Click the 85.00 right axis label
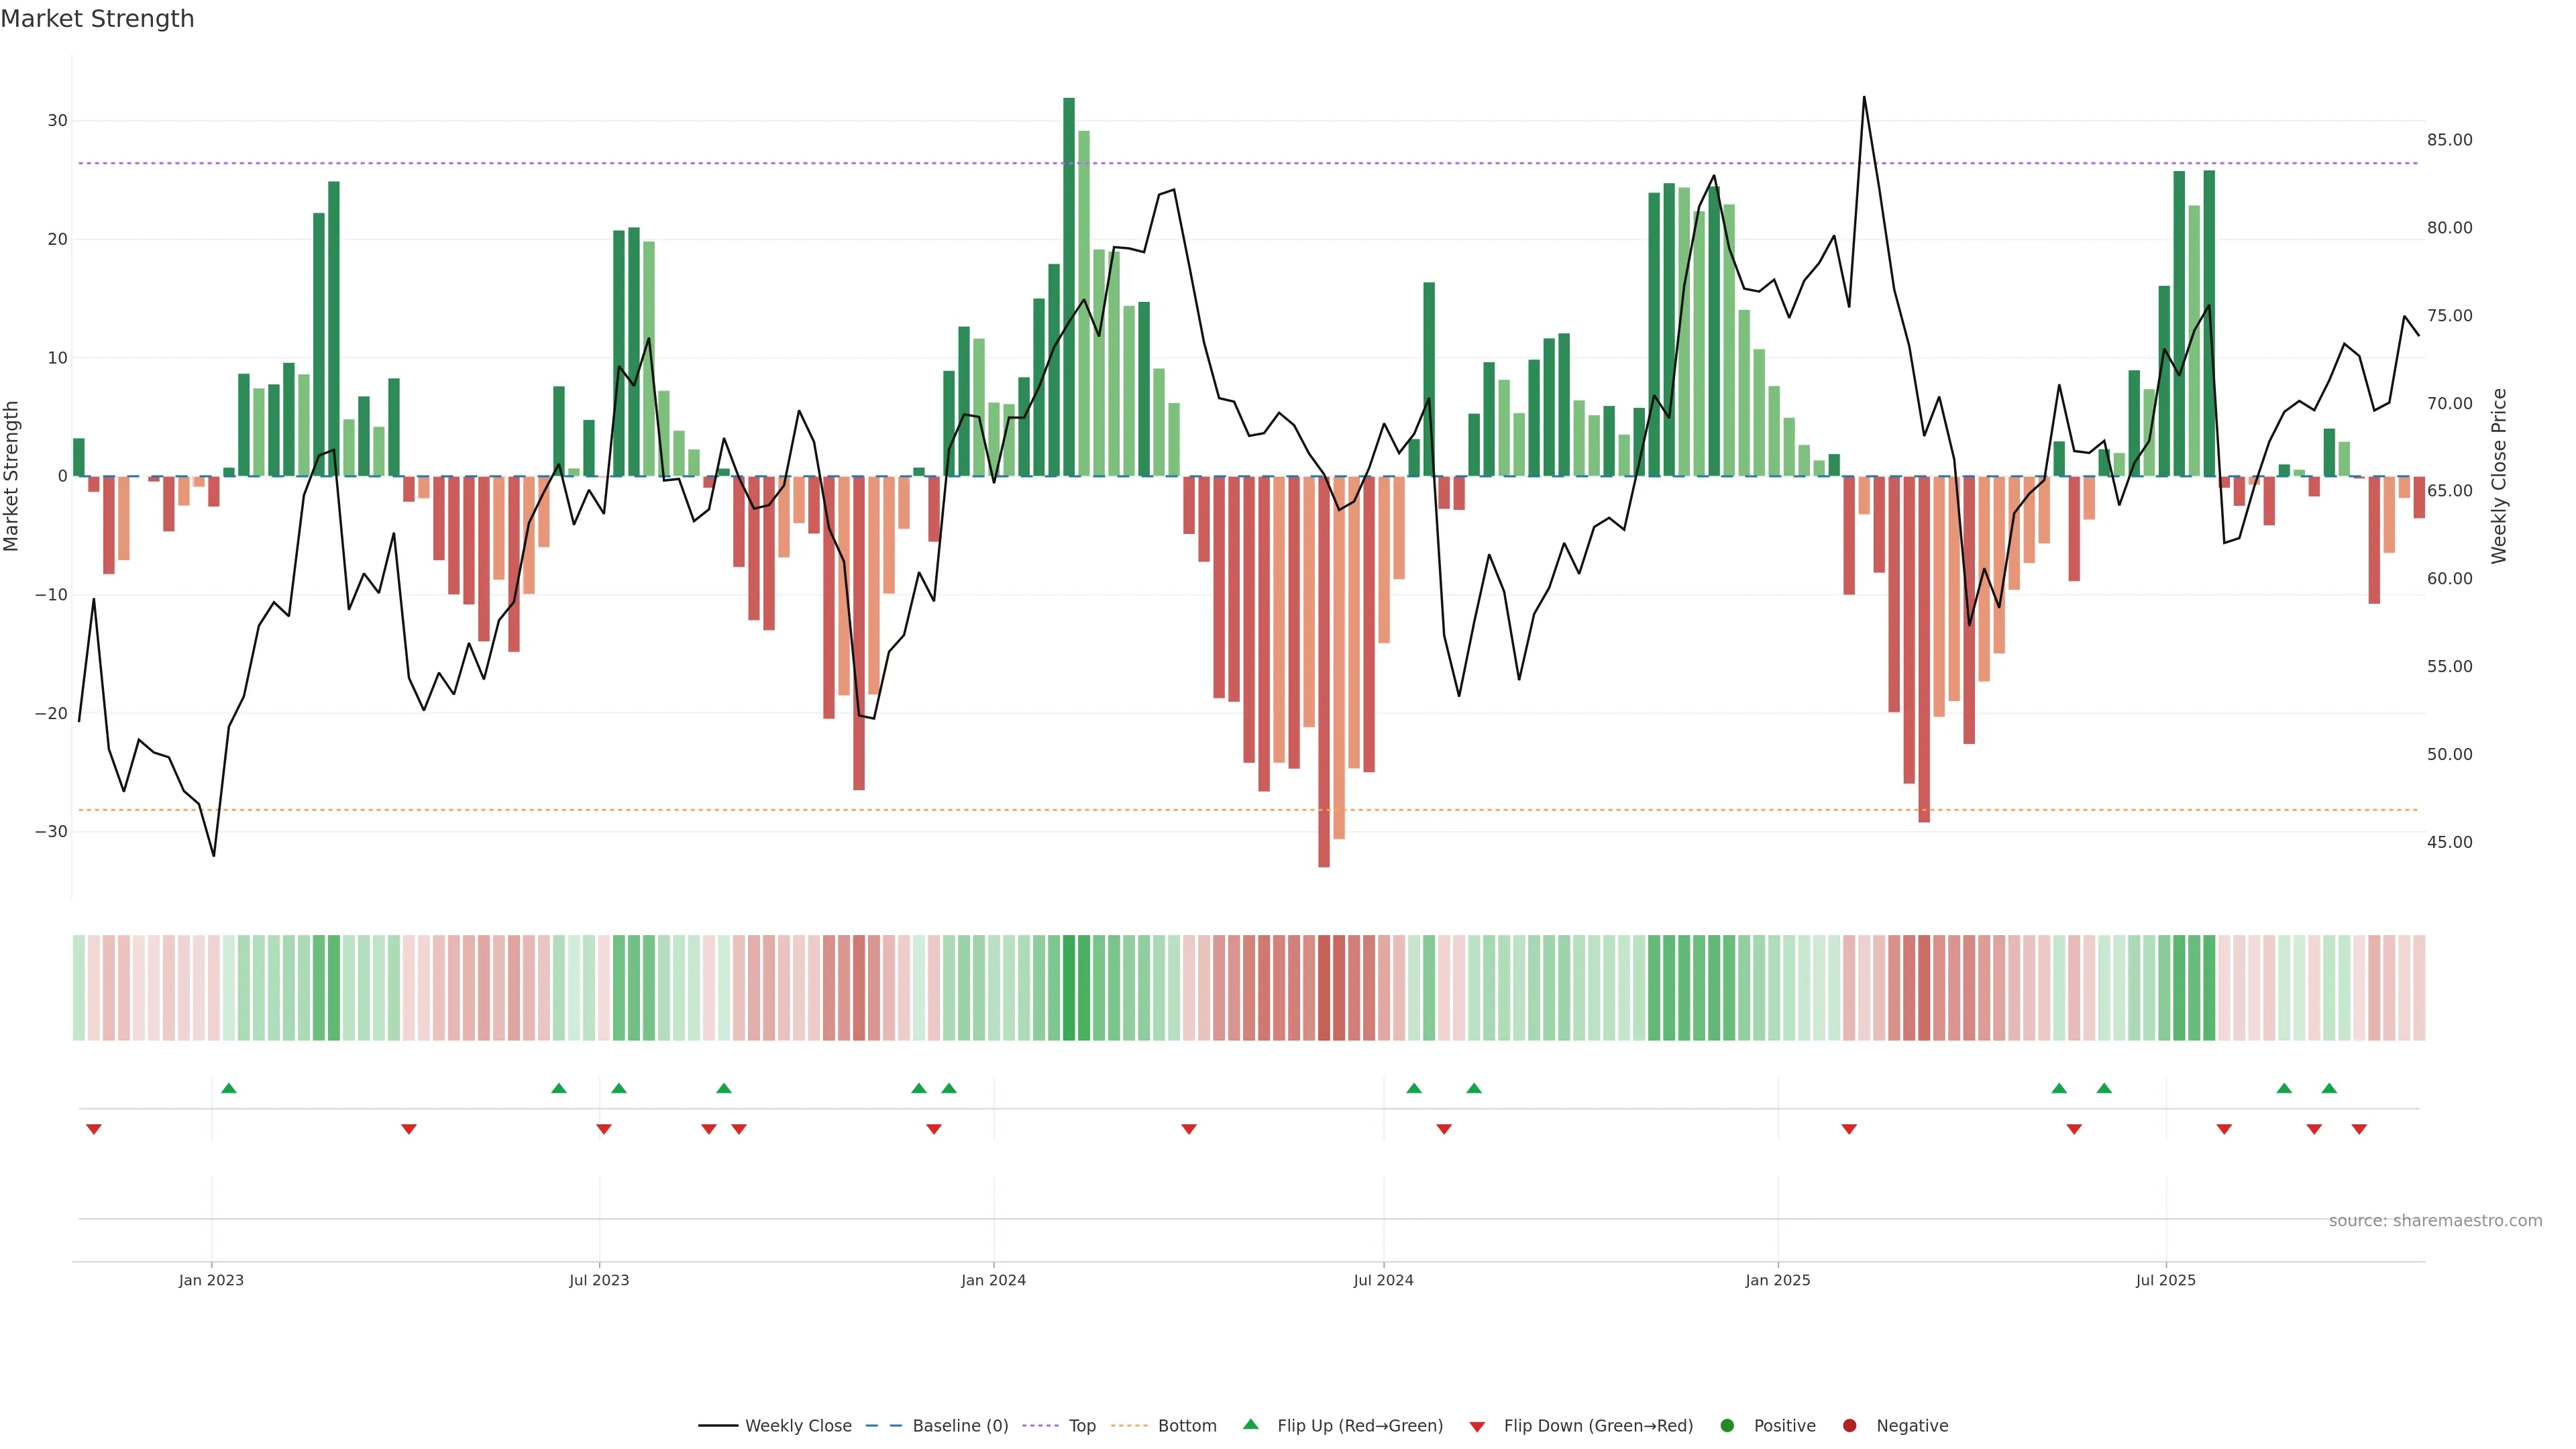 (x=2449, y=140)
